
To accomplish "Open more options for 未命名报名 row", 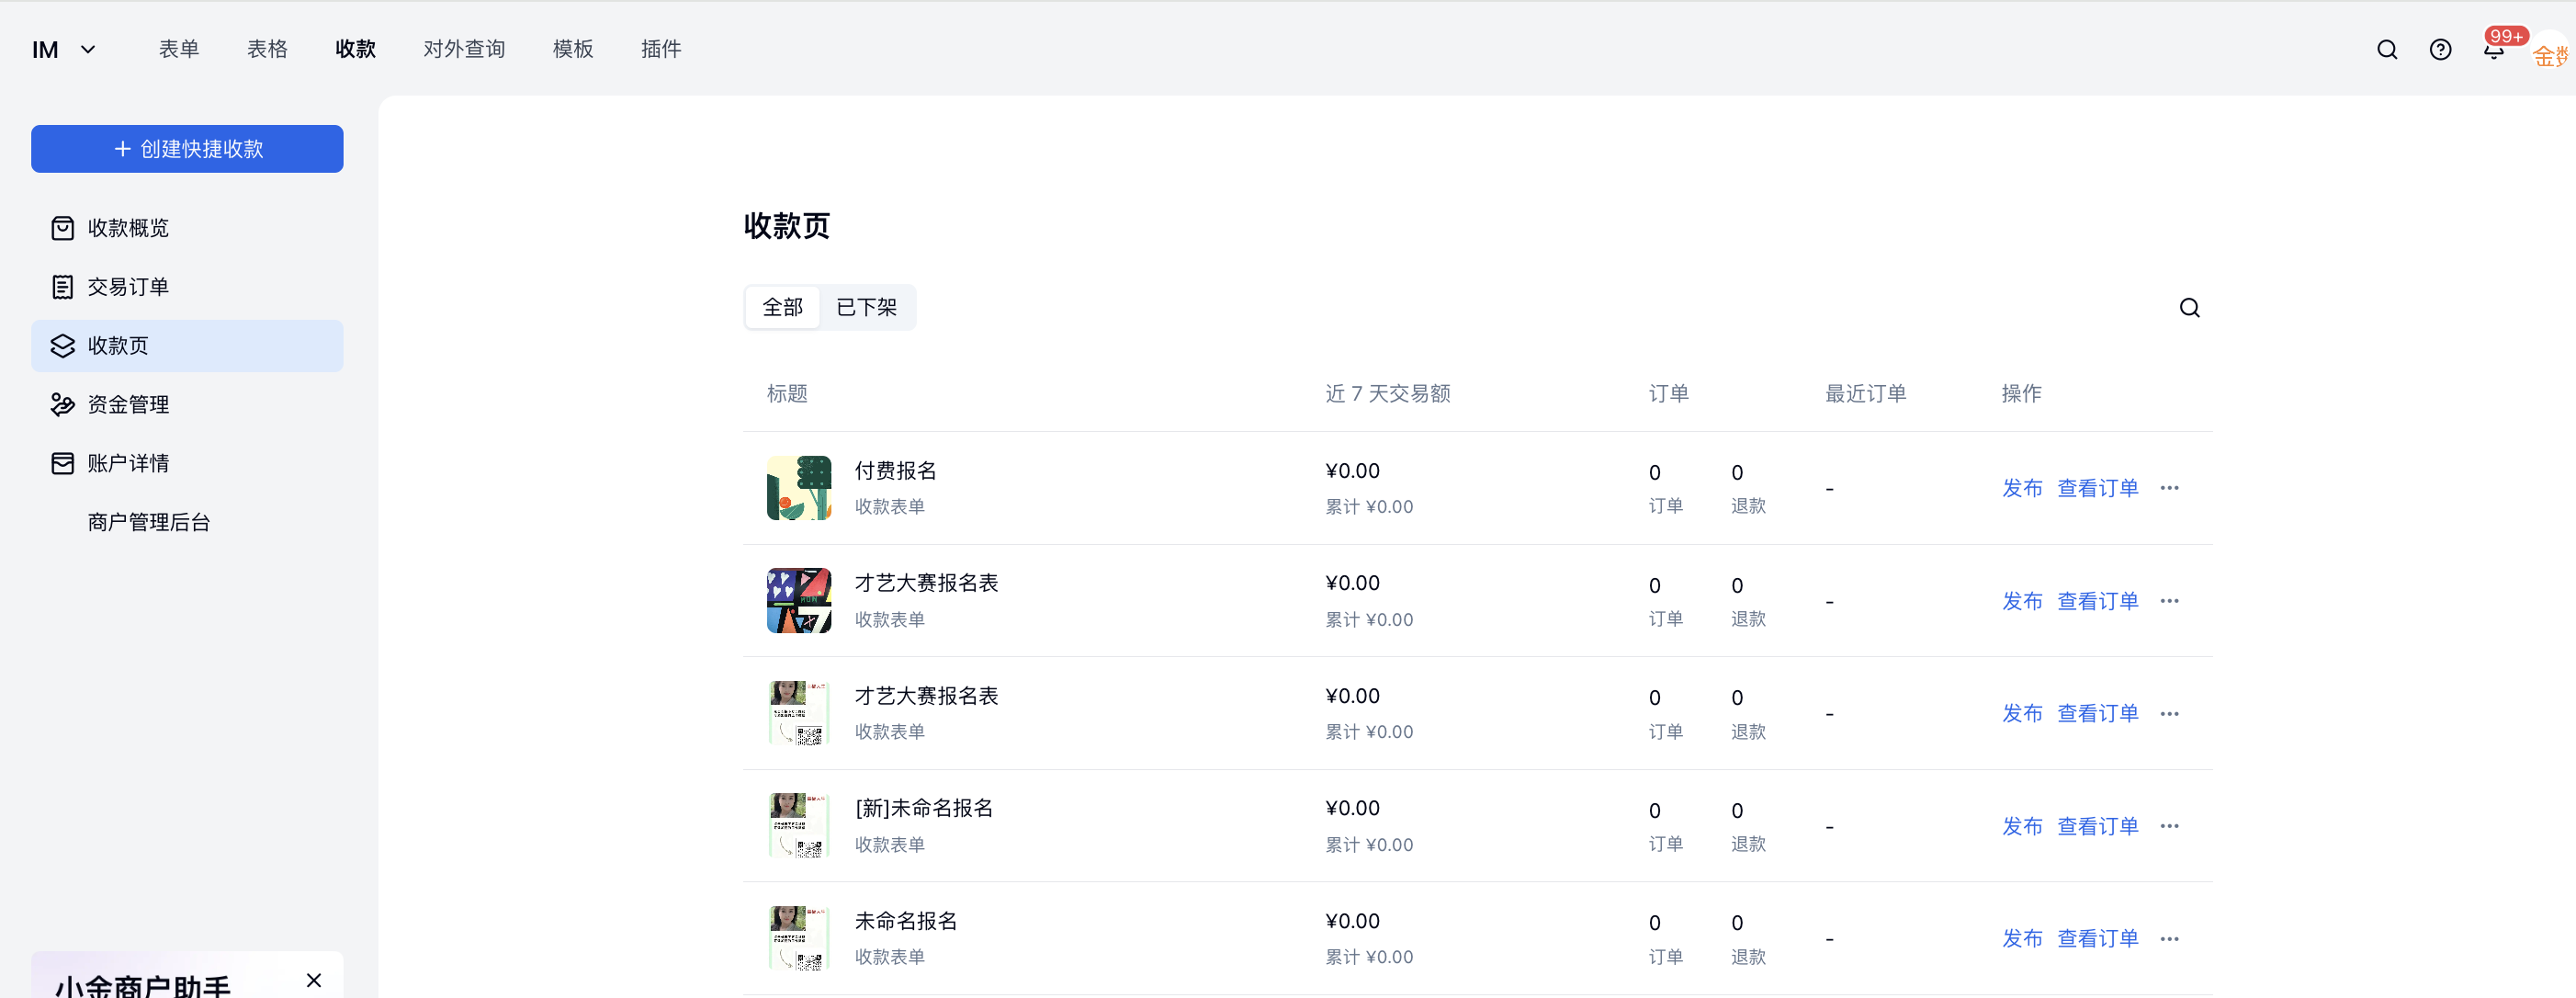I will point(2169,939).
